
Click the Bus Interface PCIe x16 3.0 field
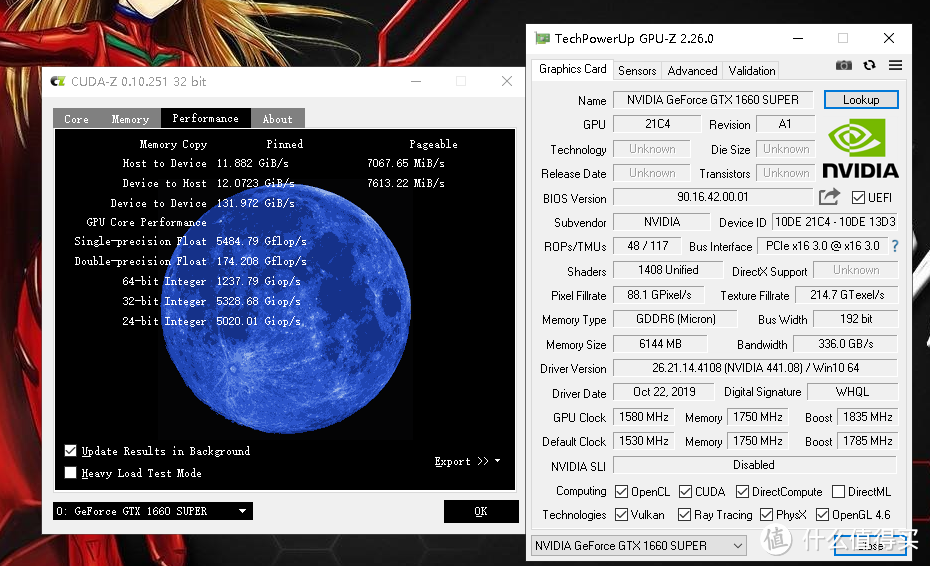[822, 246]
